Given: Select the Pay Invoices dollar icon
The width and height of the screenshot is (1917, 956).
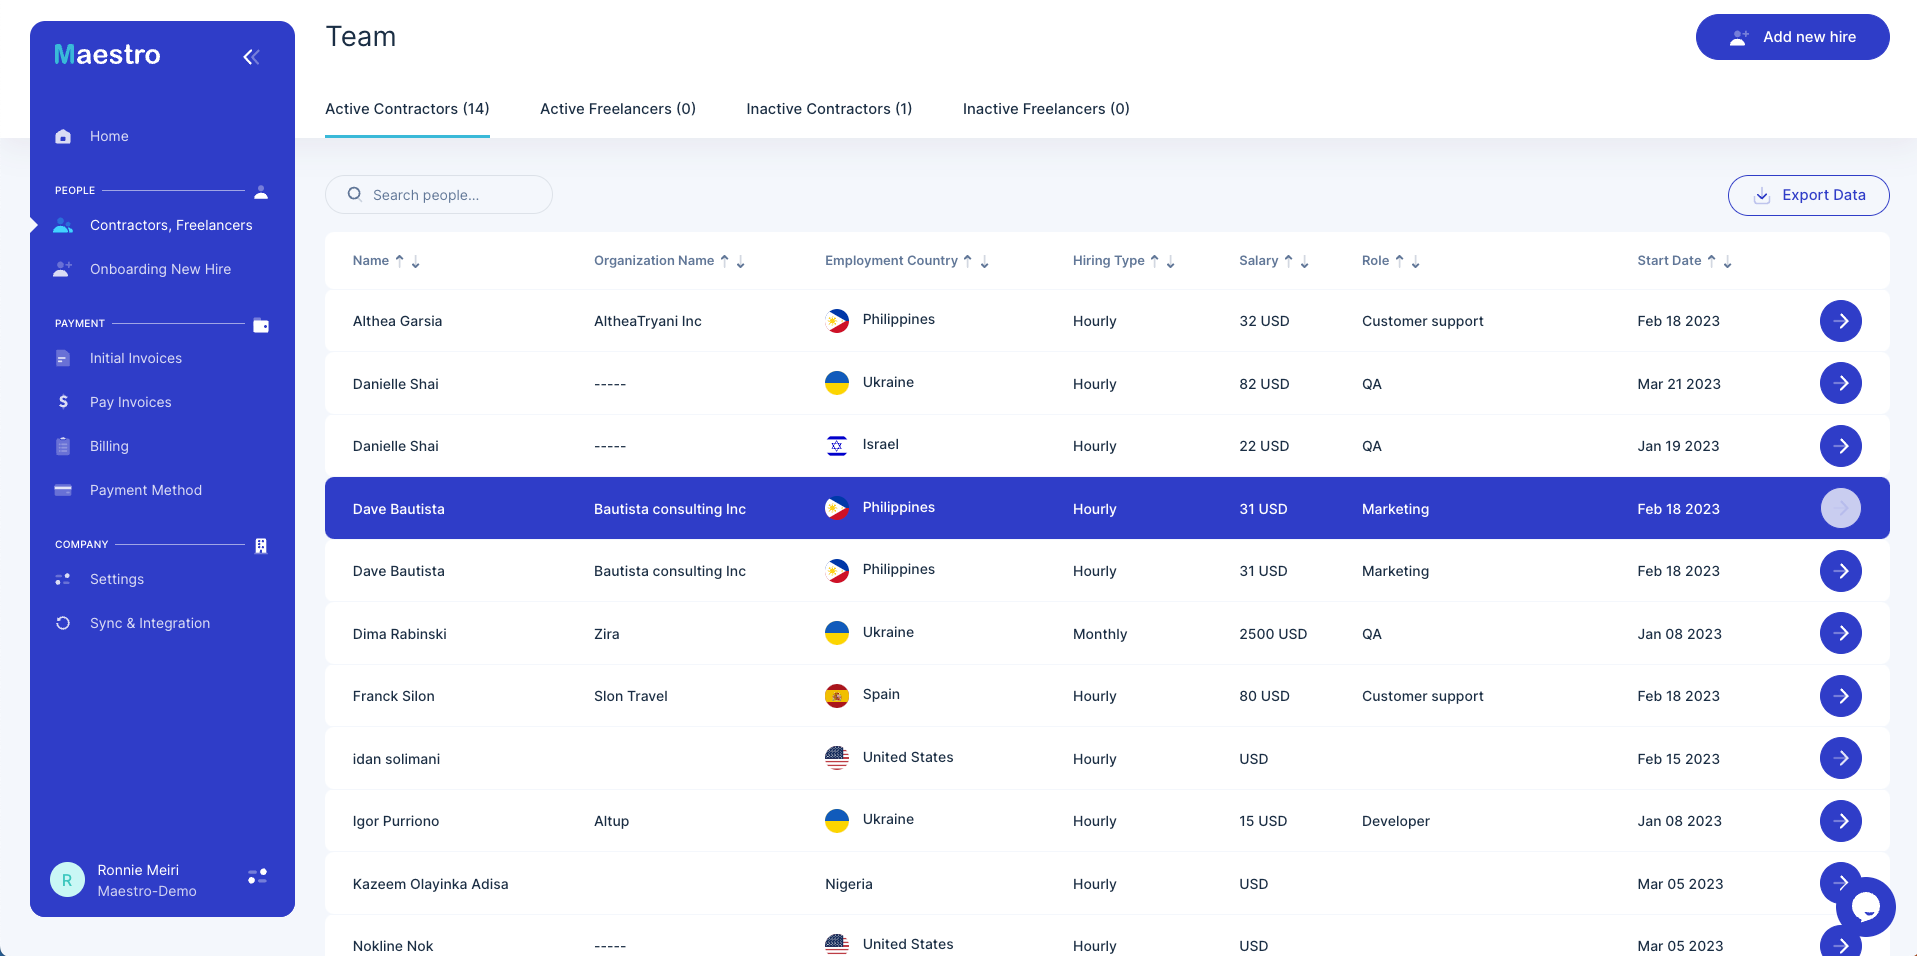Looking at the screenshot, I should coord(63,401).
